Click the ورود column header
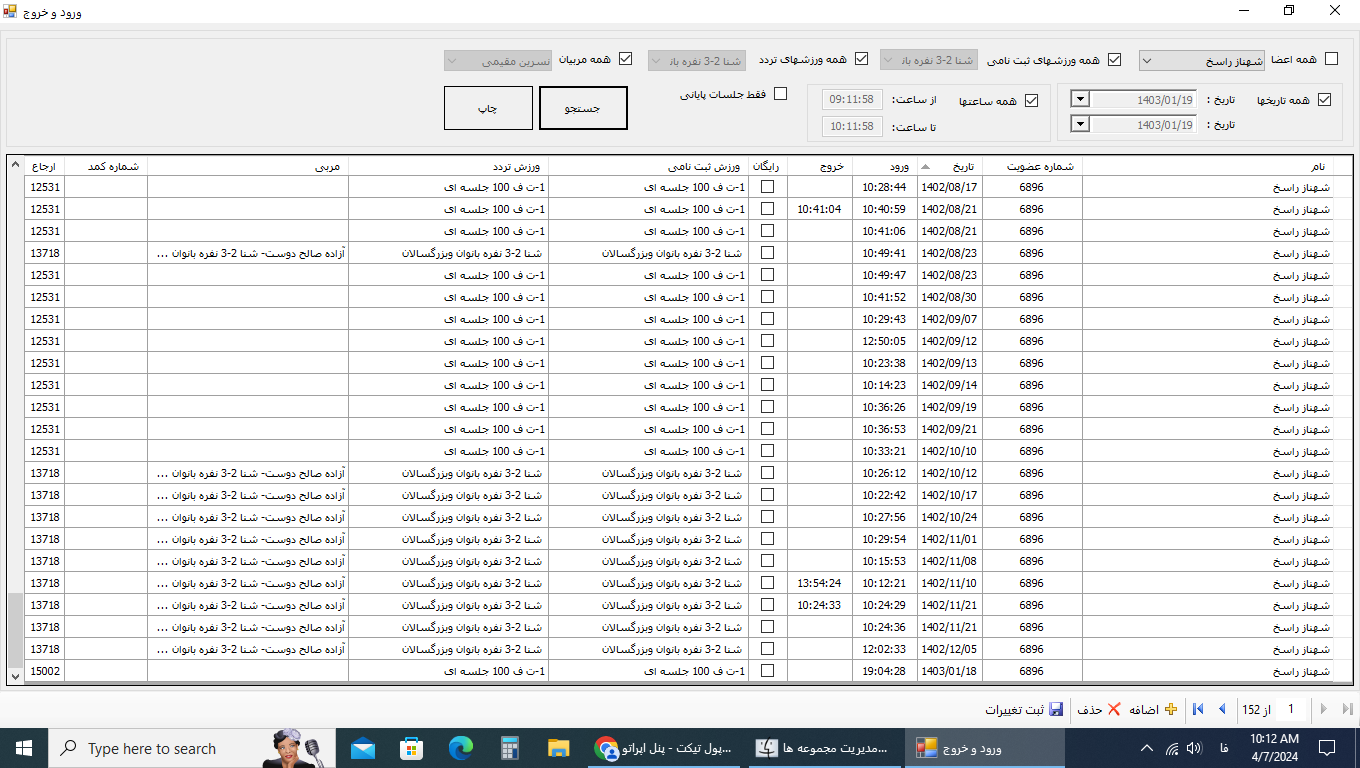1360x768 pixels. coord(885,166)
